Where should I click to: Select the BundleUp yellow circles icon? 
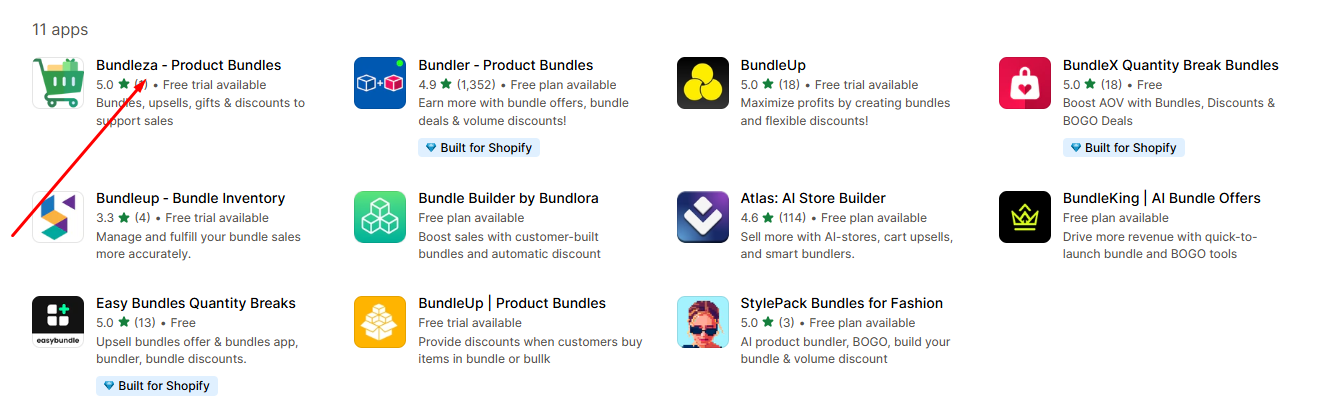703,83
